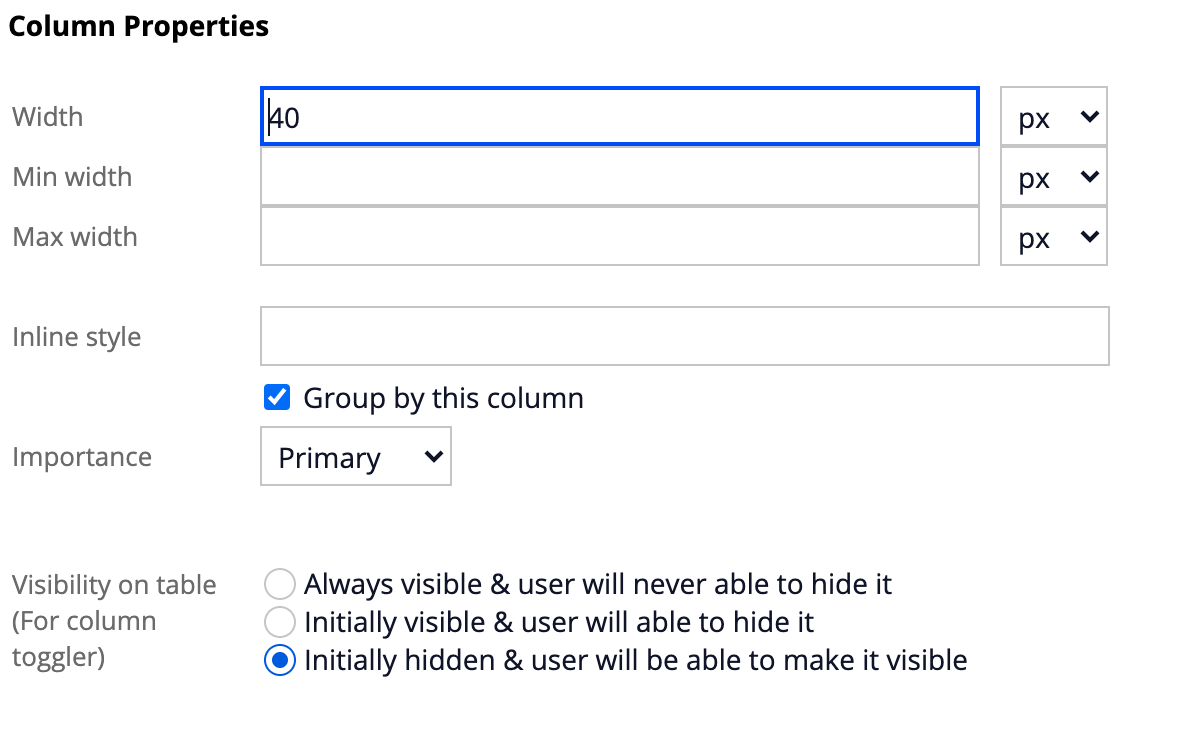Click the Width input field
This screenshot has height=744, width=1186.
pos(619,117)
